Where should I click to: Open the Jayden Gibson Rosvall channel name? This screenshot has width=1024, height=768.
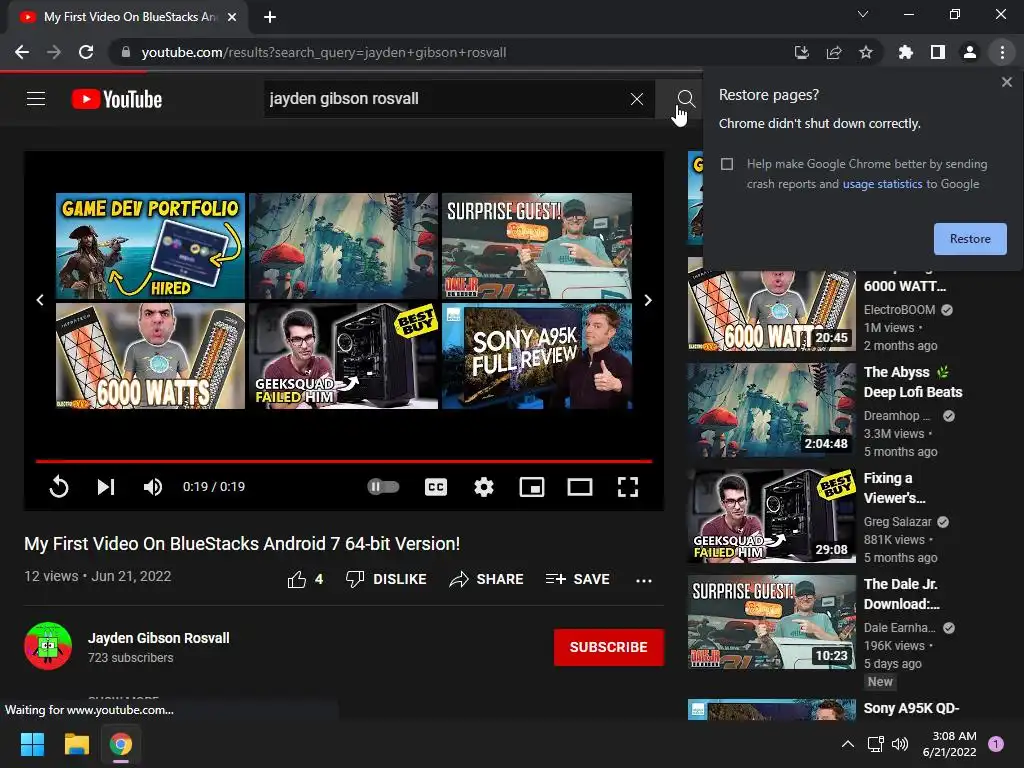(x=159, y=638)
